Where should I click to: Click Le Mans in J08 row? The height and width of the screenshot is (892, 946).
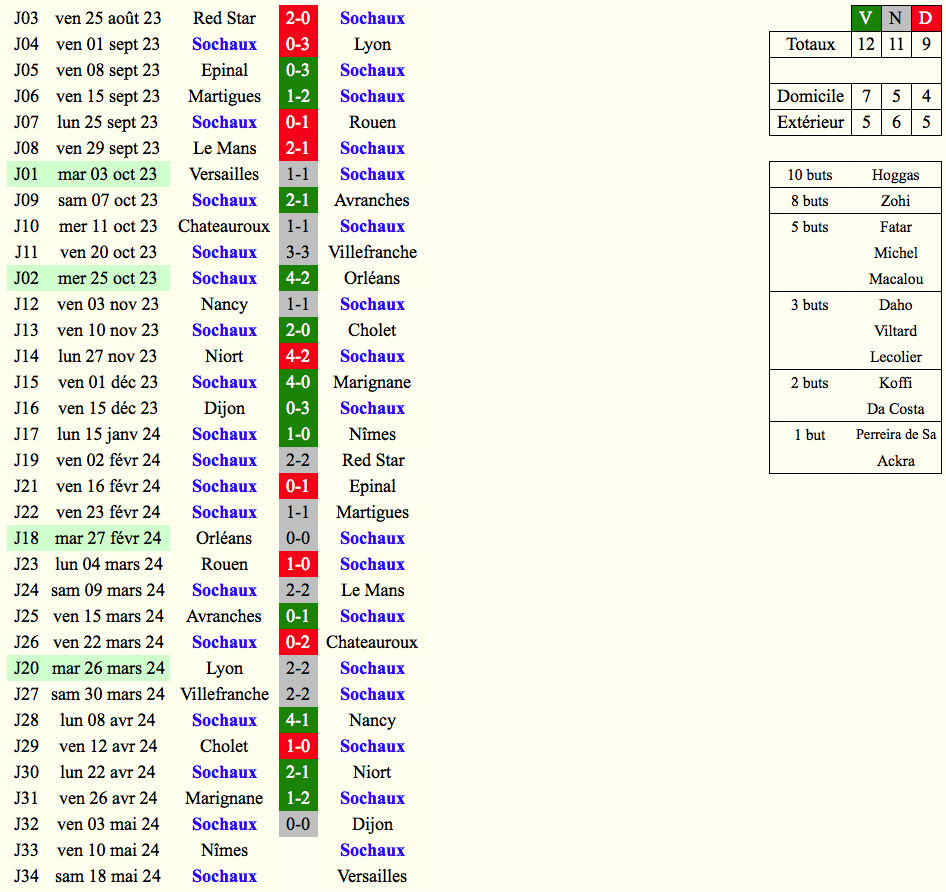[224, 148]
